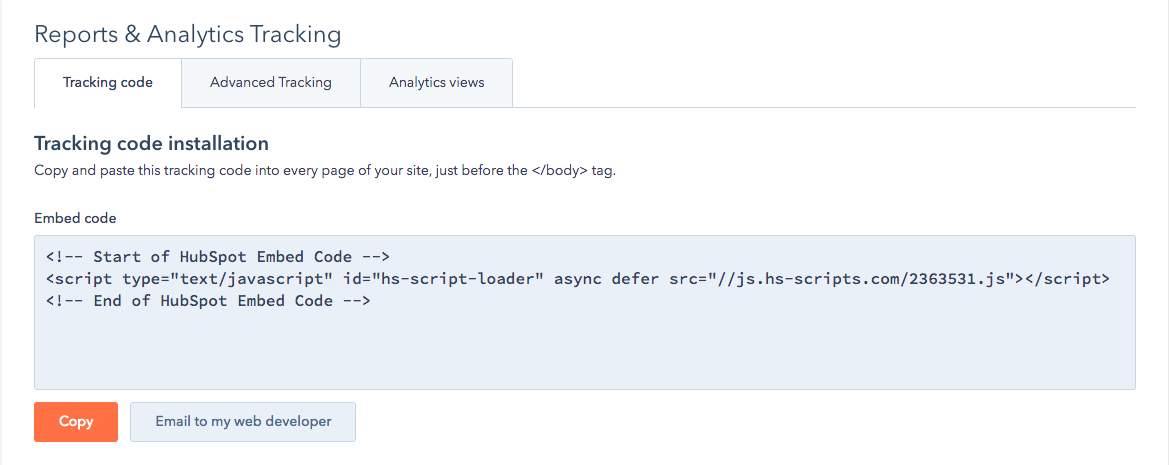Image resolution: width=1169 pixels, height=465 pixels.
Task: Click the 'Copy and paste this tracking code' instruction text
Action: coord(325,170)
